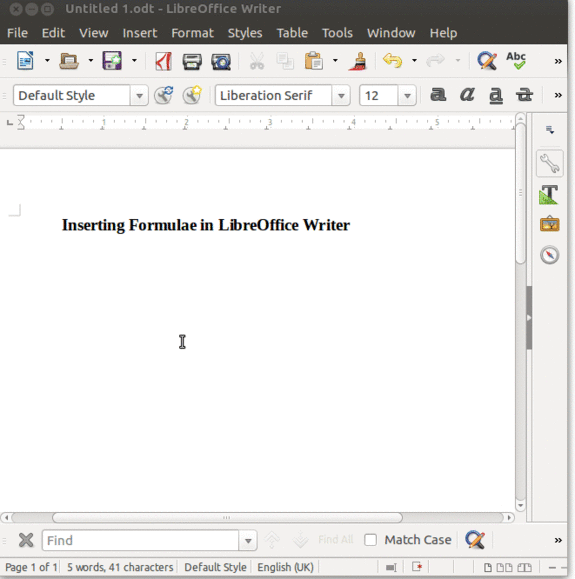575x579 pixels.
Task: Click the Liberation Serif font name field
Action: coord(273,96)
